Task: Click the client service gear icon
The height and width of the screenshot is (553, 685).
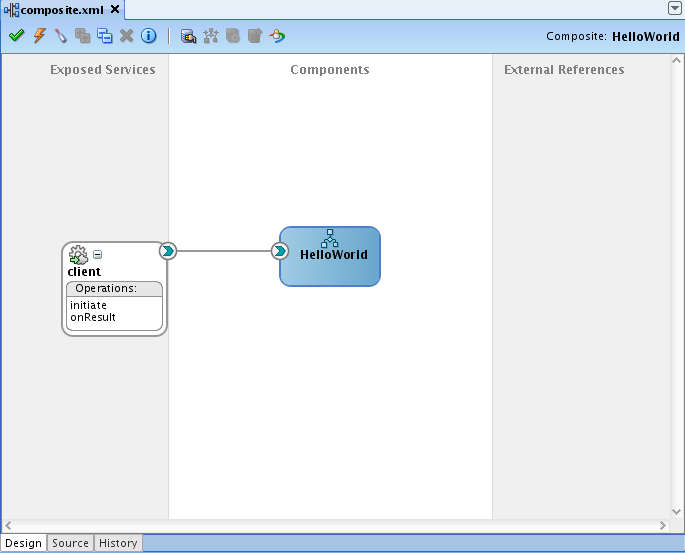Action: click(x=78, y=255)
